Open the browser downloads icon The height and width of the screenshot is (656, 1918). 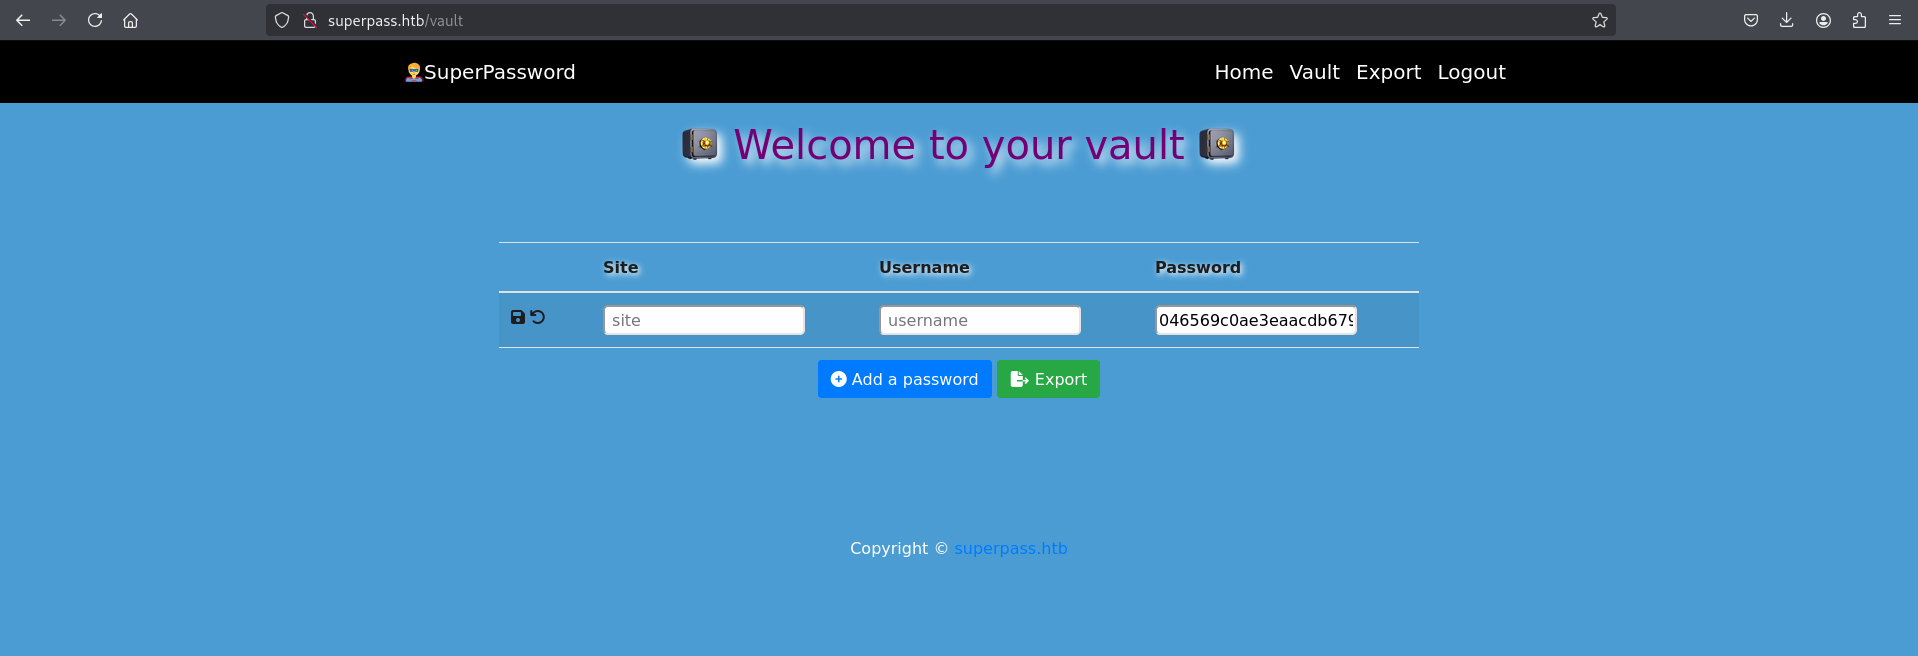tap(1787, 20)
